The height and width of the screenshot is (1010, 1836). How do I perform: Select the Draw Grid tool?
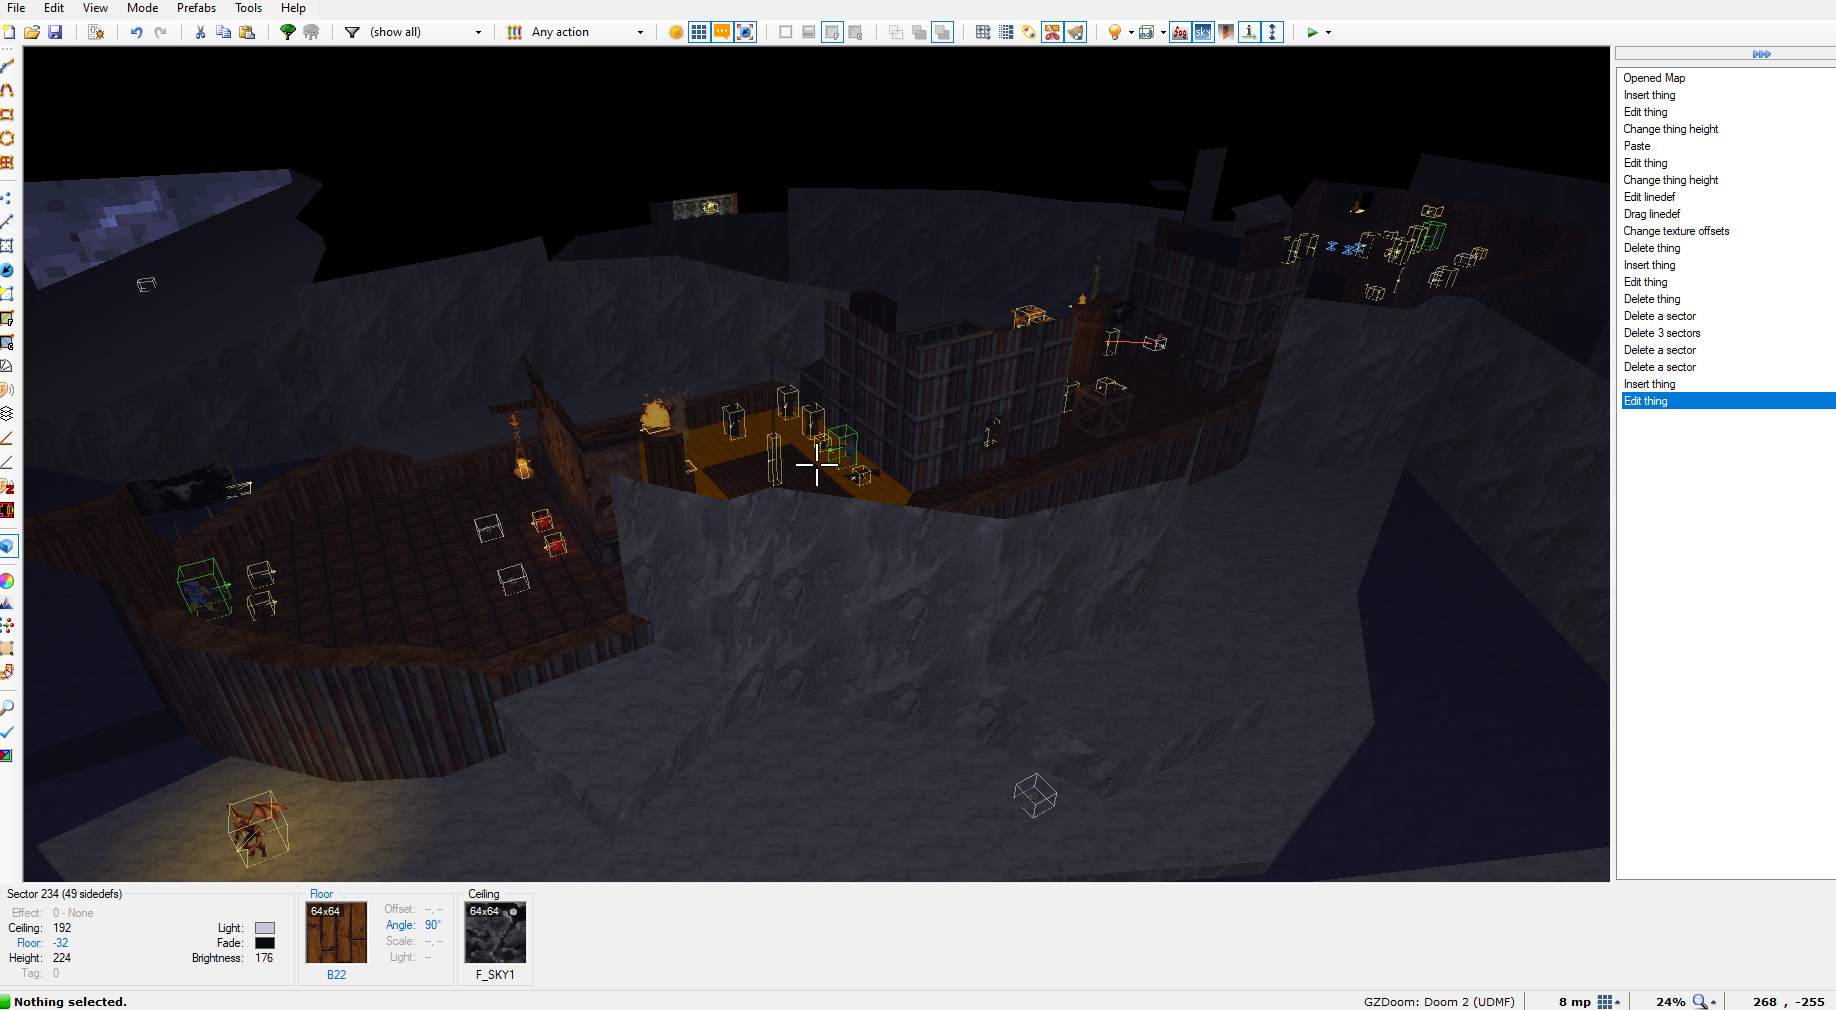pos(7,162)
